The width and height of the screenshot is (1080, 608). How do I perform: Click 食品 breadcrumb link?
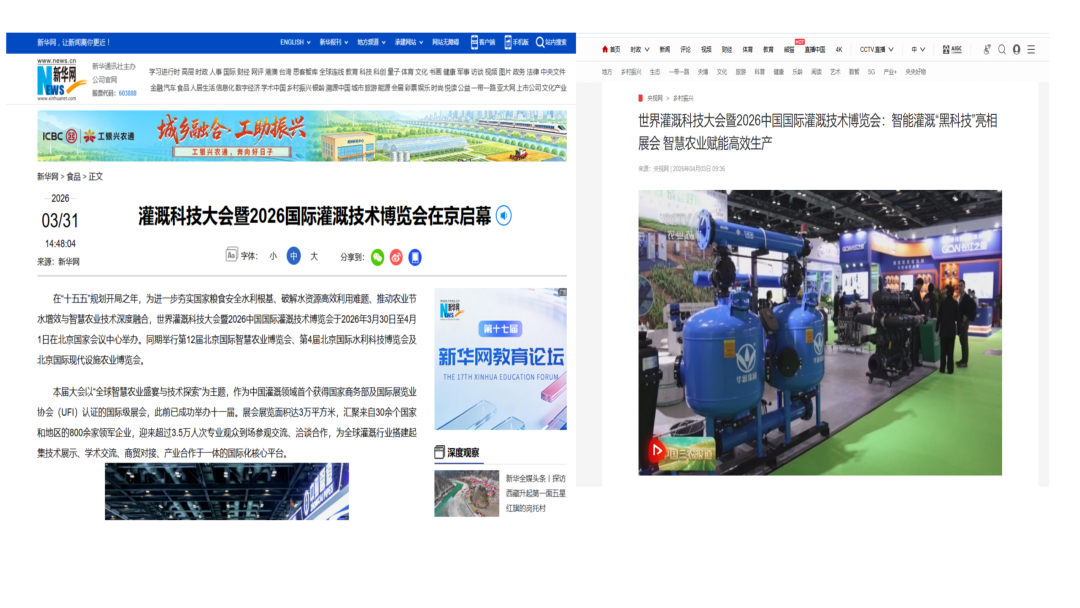[73, 177]
